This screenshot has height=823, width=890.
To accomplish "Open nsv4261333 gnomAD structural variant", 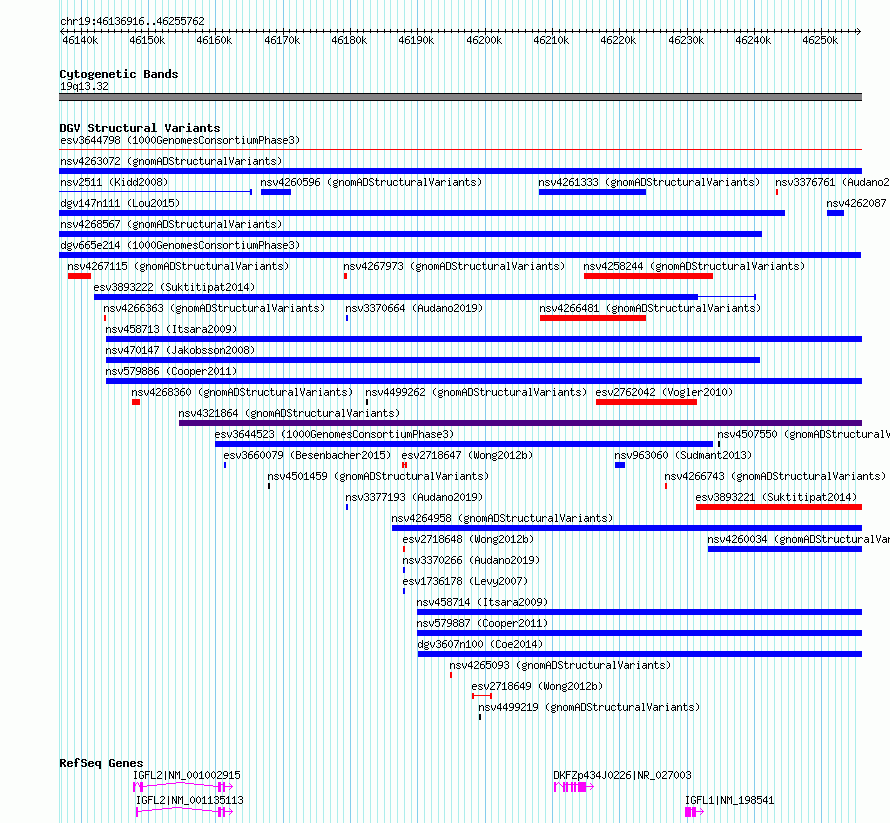I will tap(649, 182).
